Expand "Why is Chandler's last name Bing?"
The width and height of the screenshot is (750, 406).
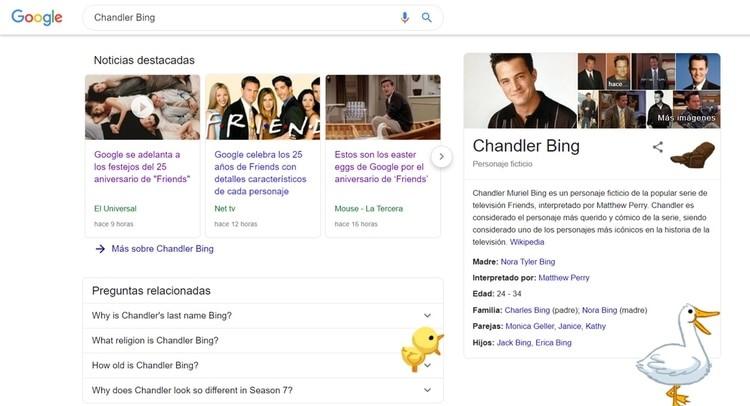point(263,316)
